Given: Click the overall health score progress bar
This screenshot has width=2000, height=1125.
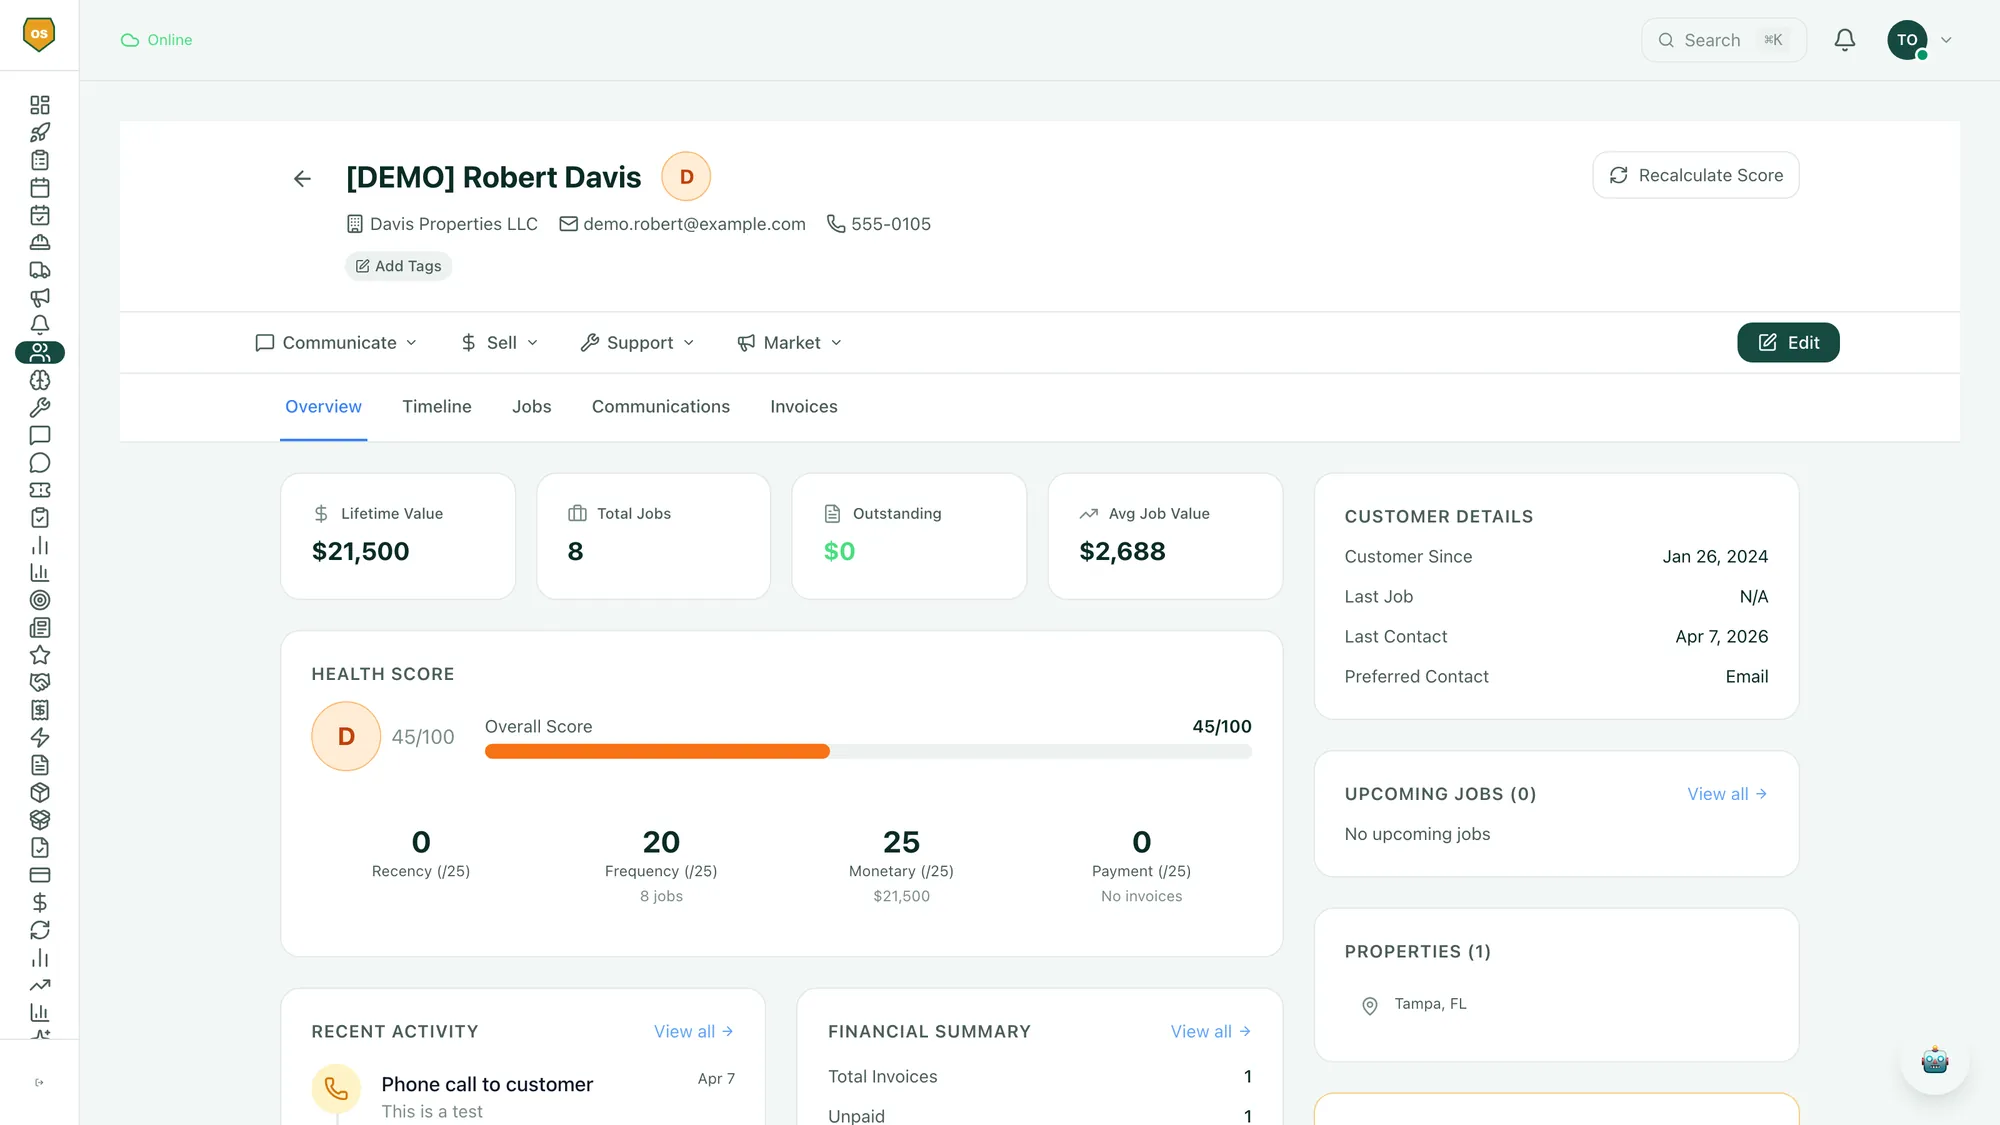Looking at the screenshot, I should [868, 751].
